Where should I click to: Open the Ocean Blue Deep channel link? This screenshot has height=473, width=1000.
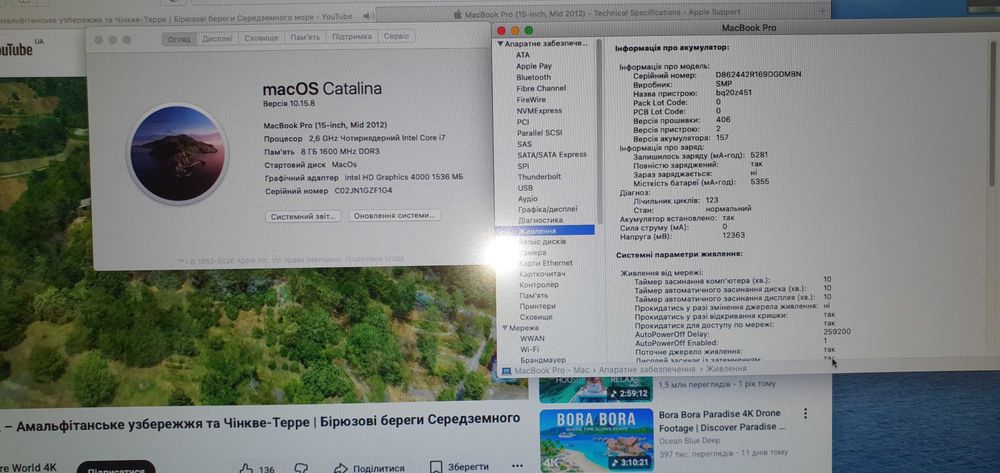point(688,440)
